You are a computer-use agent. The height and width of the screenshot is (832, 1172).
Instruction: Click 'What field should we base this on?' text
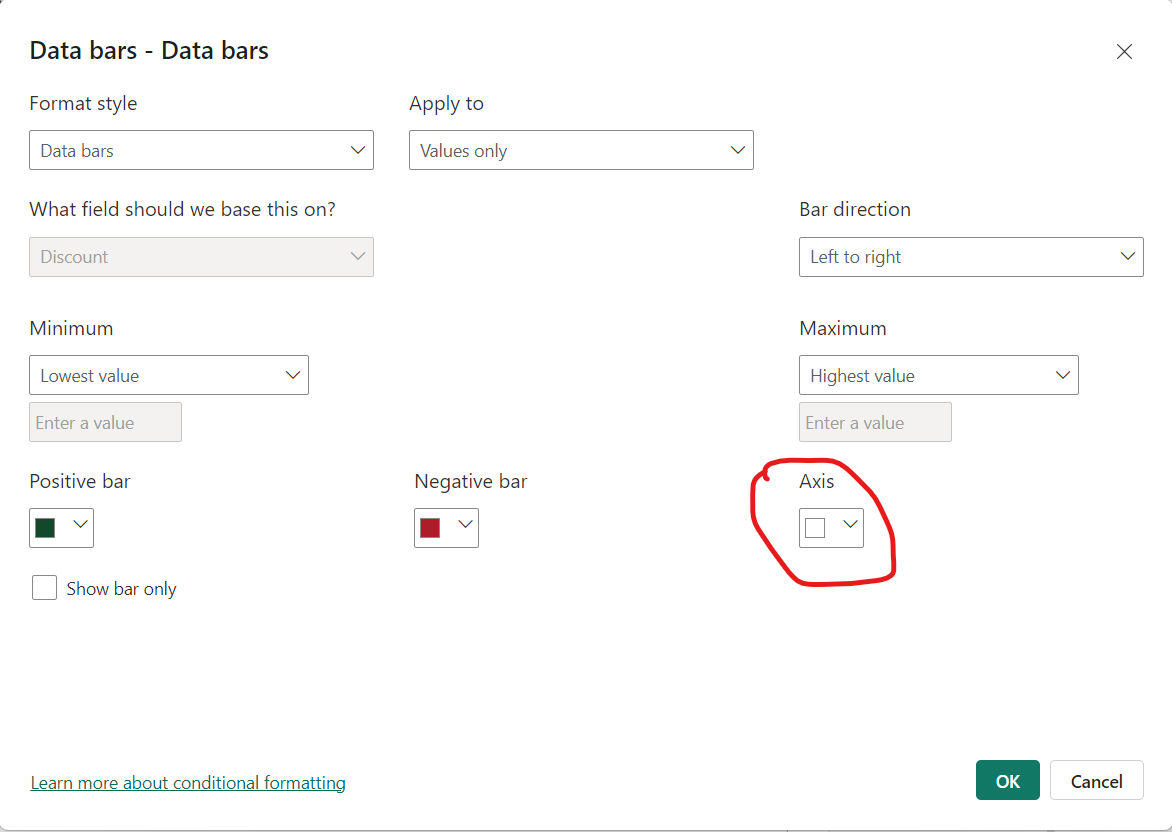[x=182, y=209]
